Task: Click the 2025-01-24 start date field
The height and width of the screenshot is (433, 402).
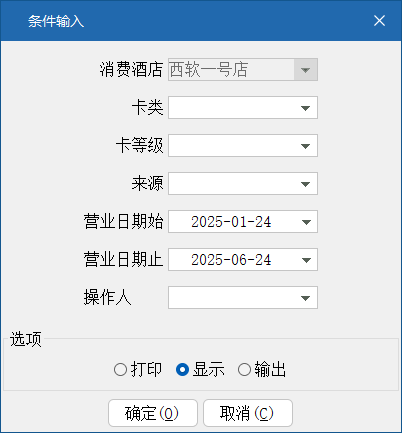Action: tap(231, 222)
